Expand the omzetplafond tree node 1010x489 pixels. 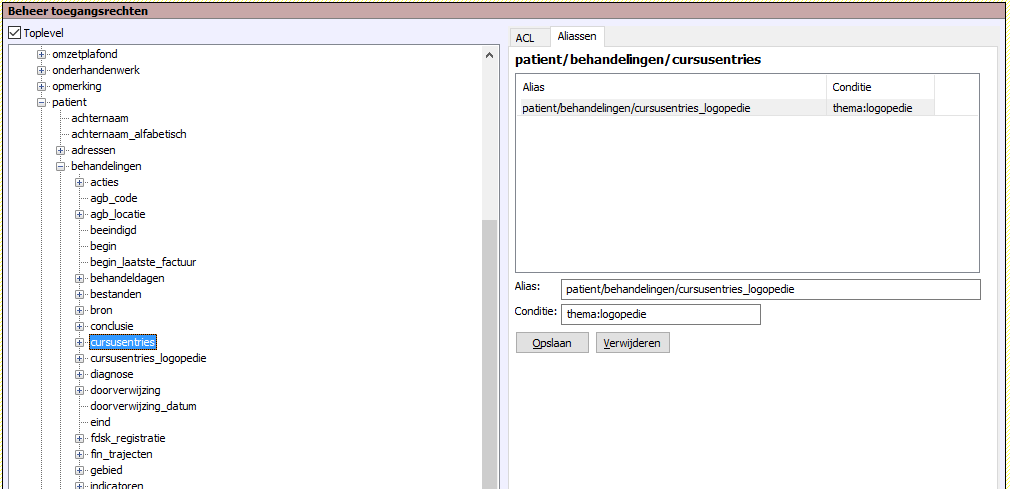(x=42, y=54)
